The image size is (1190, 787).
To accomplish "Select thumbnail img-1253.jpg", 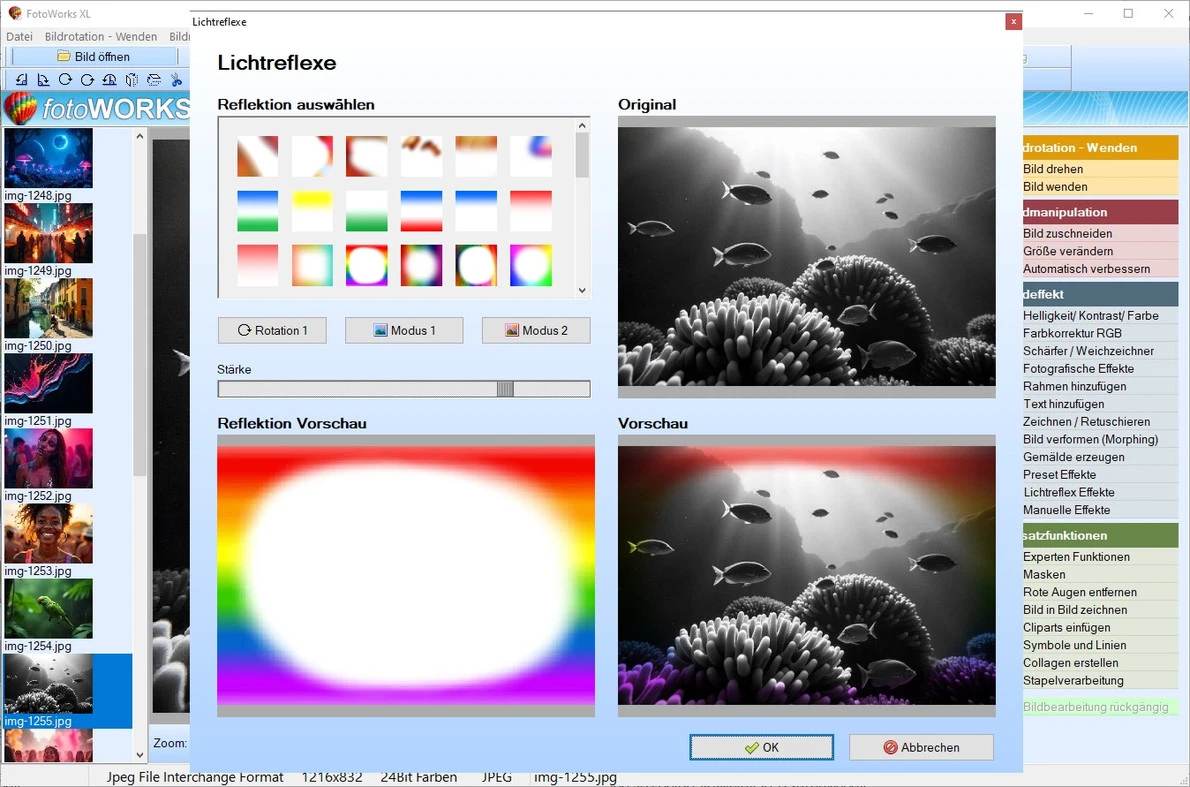I will [x=48, y=534].
